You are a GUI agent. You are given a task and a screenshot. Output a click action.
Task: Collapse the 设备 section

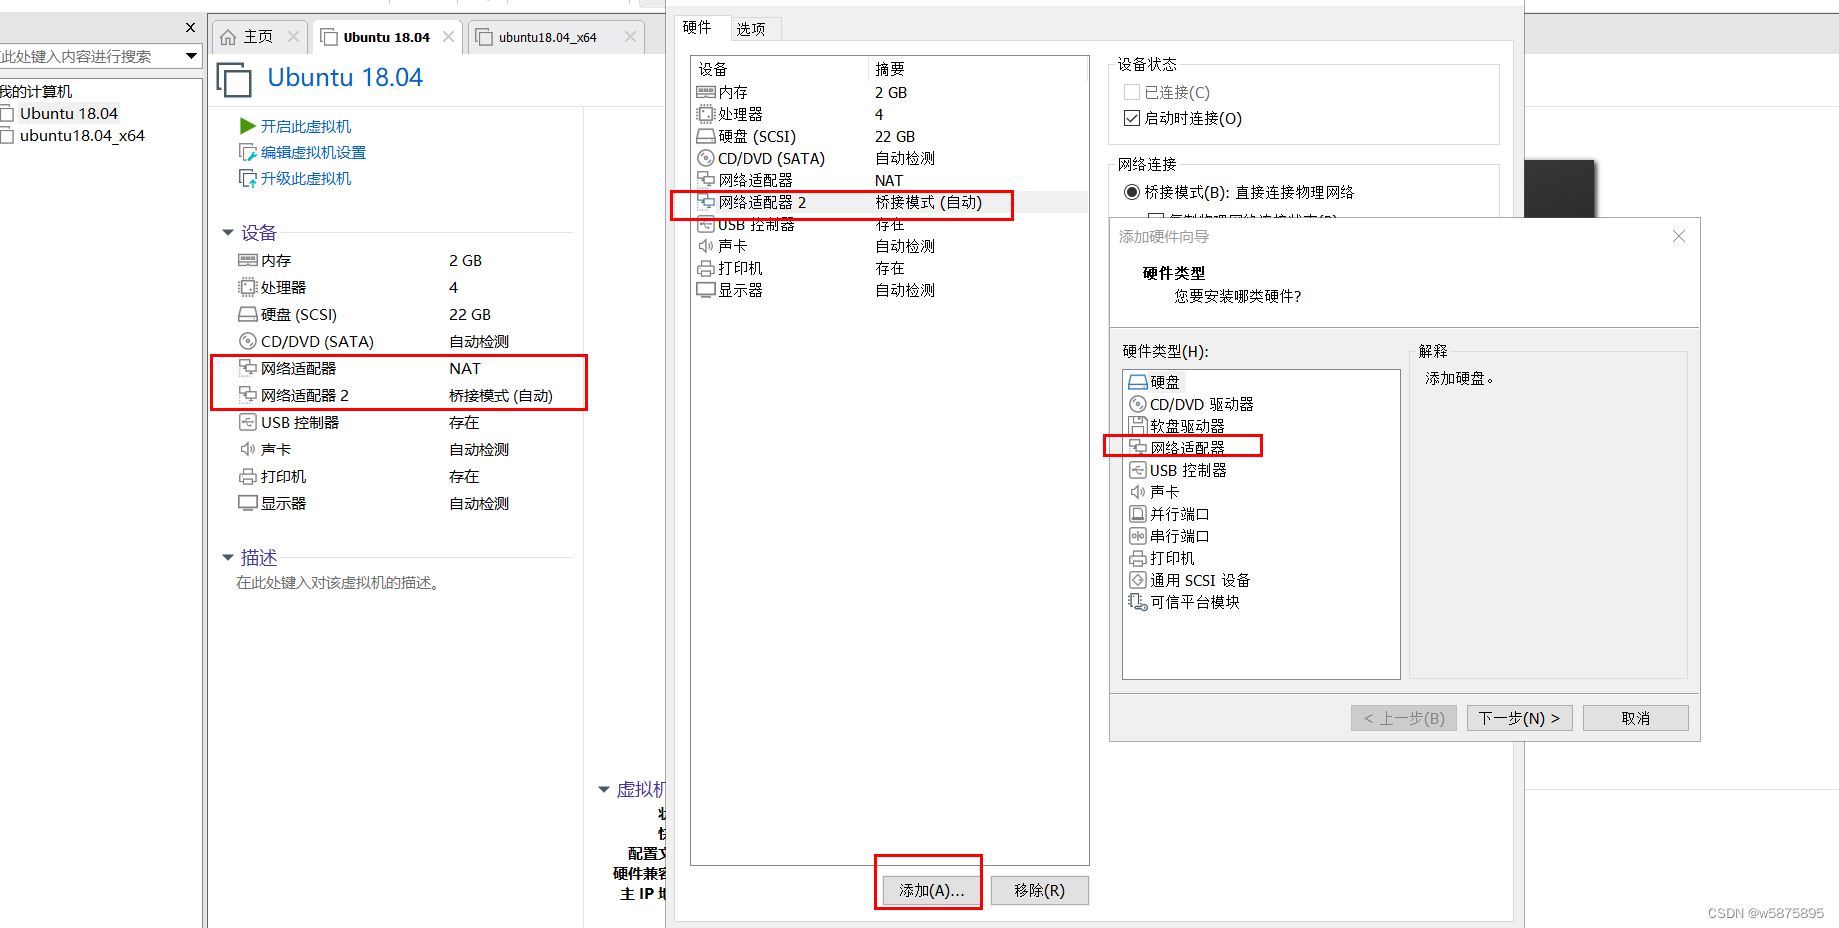(228, 233)
